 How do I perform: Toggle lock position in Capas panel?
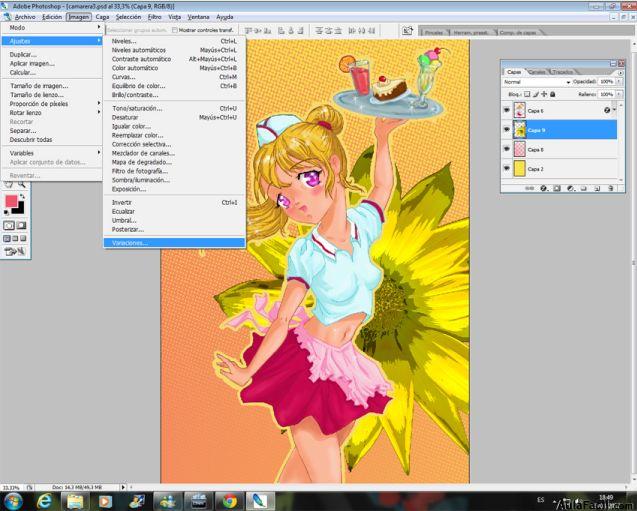544,94
